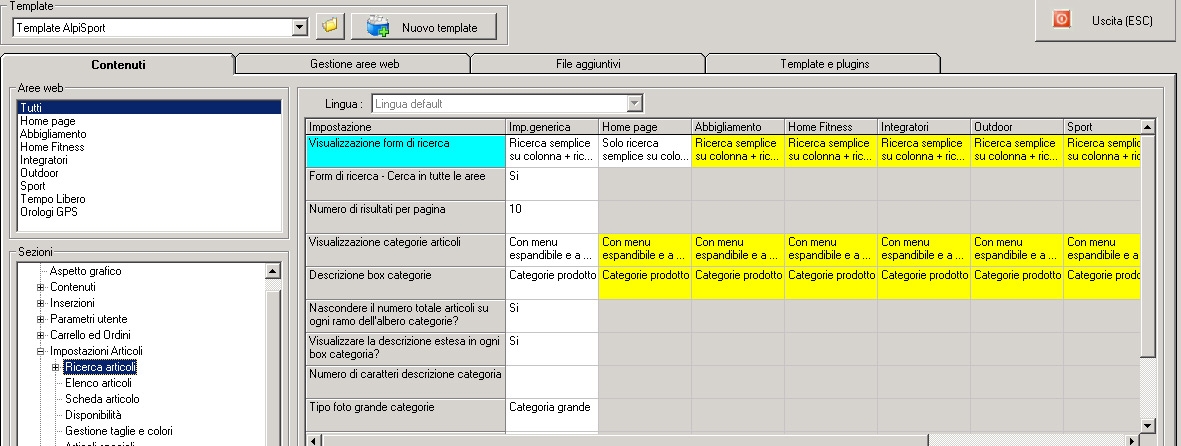Image resolution: width=1181 pixels, height=446 pixels.
Task: Click yellow Abbigliamento cell for Visualizzazione form di ricerca
Action: pyautogui.click(x=738, y=151)
